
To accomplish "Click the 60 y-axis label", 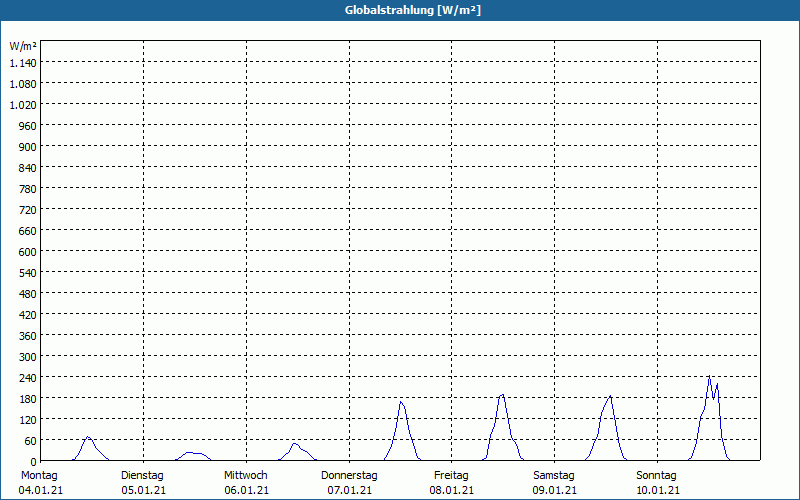I will (31, 441).
